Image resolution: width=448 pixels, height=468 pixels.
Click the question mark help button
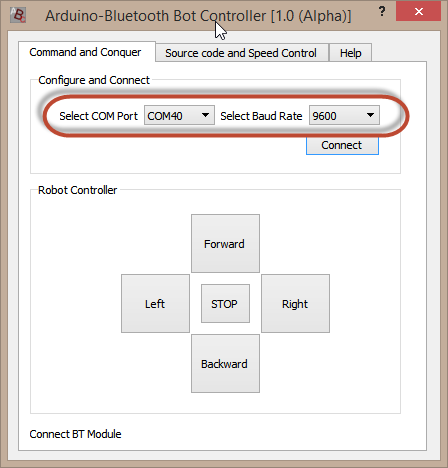(382, 12)
